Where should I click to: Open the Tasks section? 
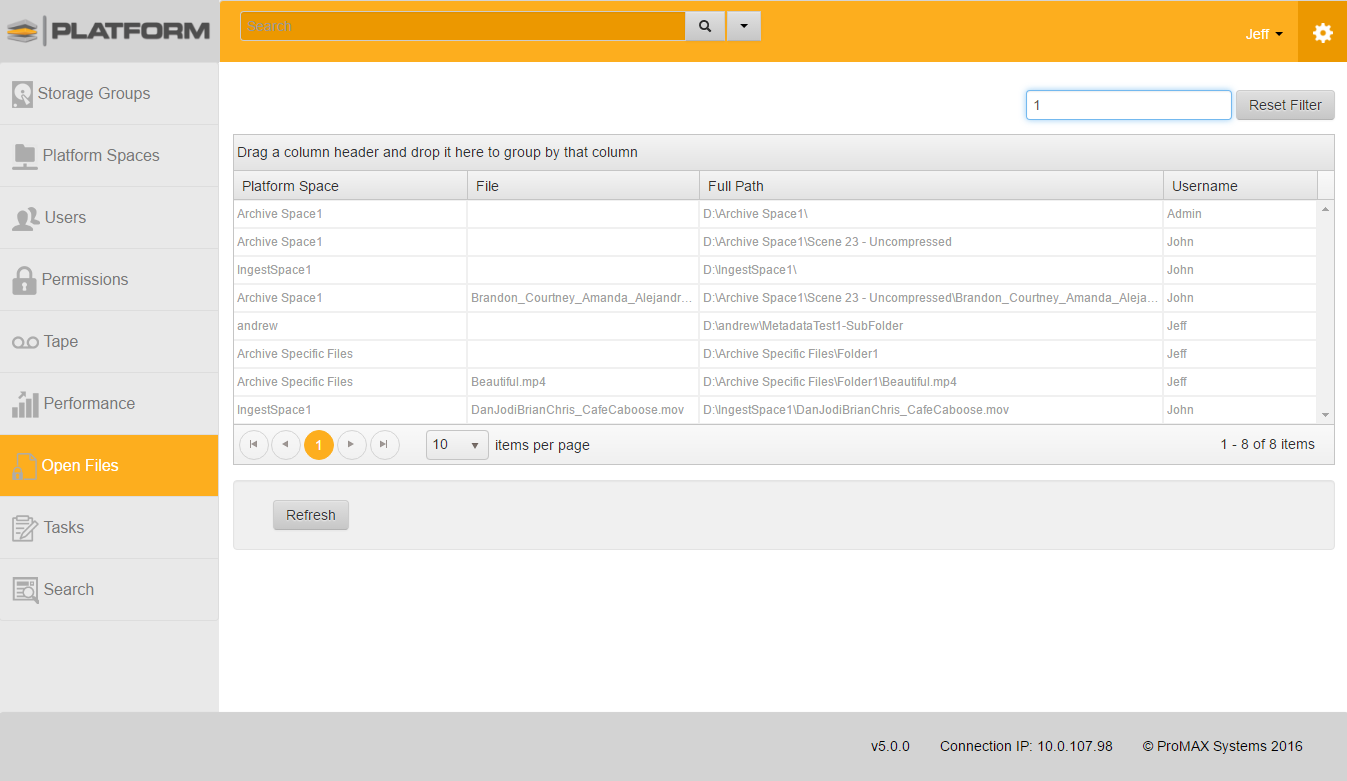(x=109, y=528)
